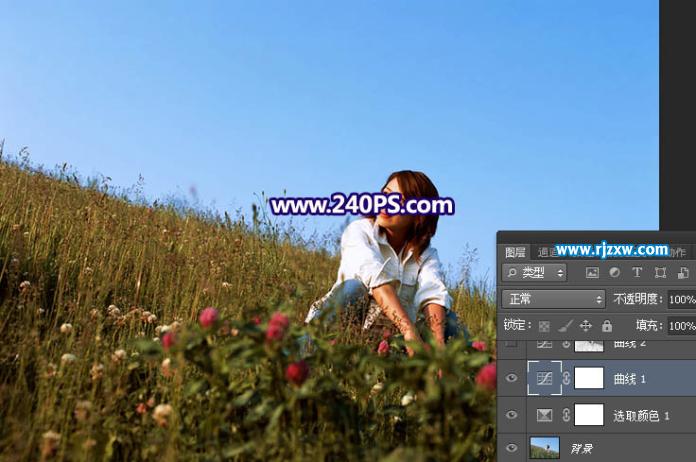
Task: Filter layers by shape type
Action: click(x=660, y=272)
